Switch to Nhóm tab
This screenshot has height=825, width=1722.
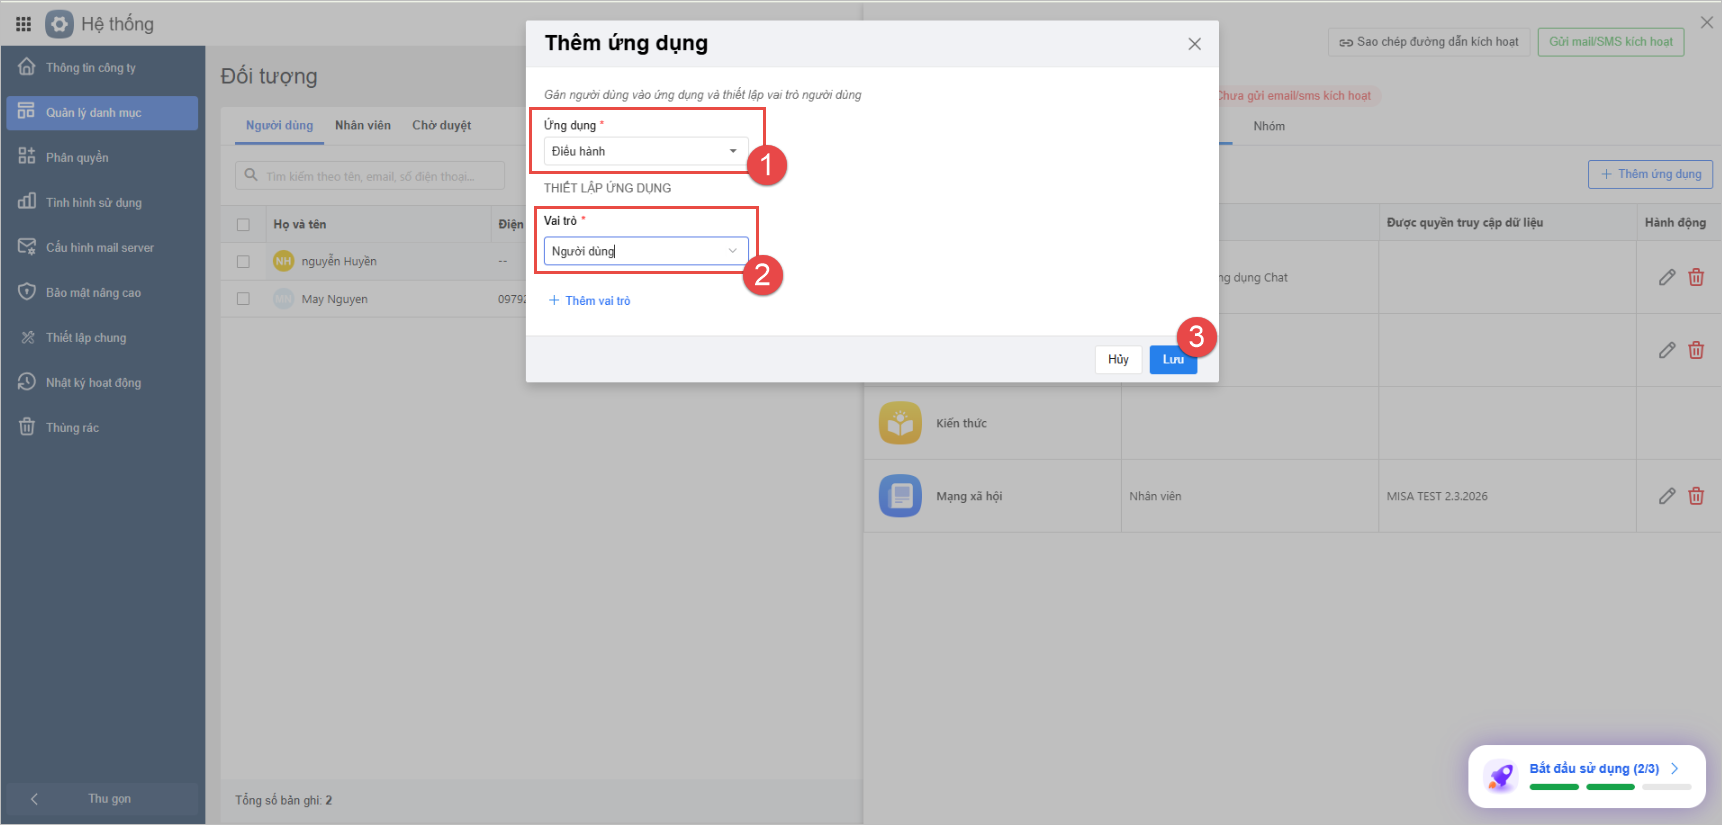(1269, 127)
